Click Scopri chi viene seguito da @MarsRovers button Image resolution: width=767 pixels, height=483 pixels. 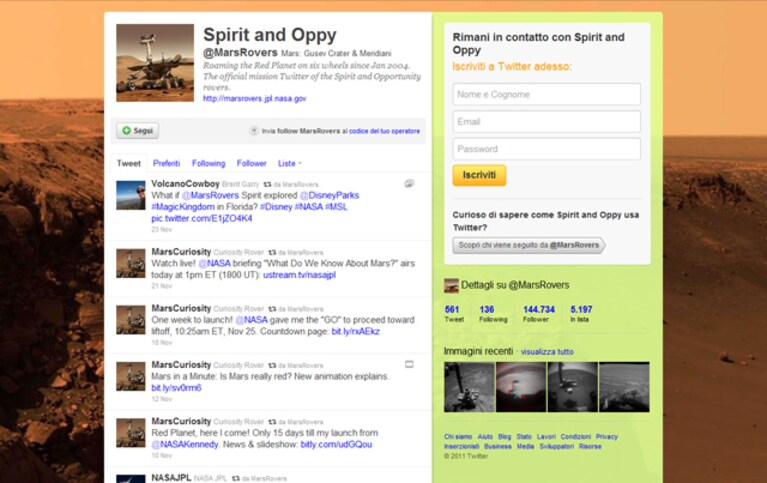[529, 245]
